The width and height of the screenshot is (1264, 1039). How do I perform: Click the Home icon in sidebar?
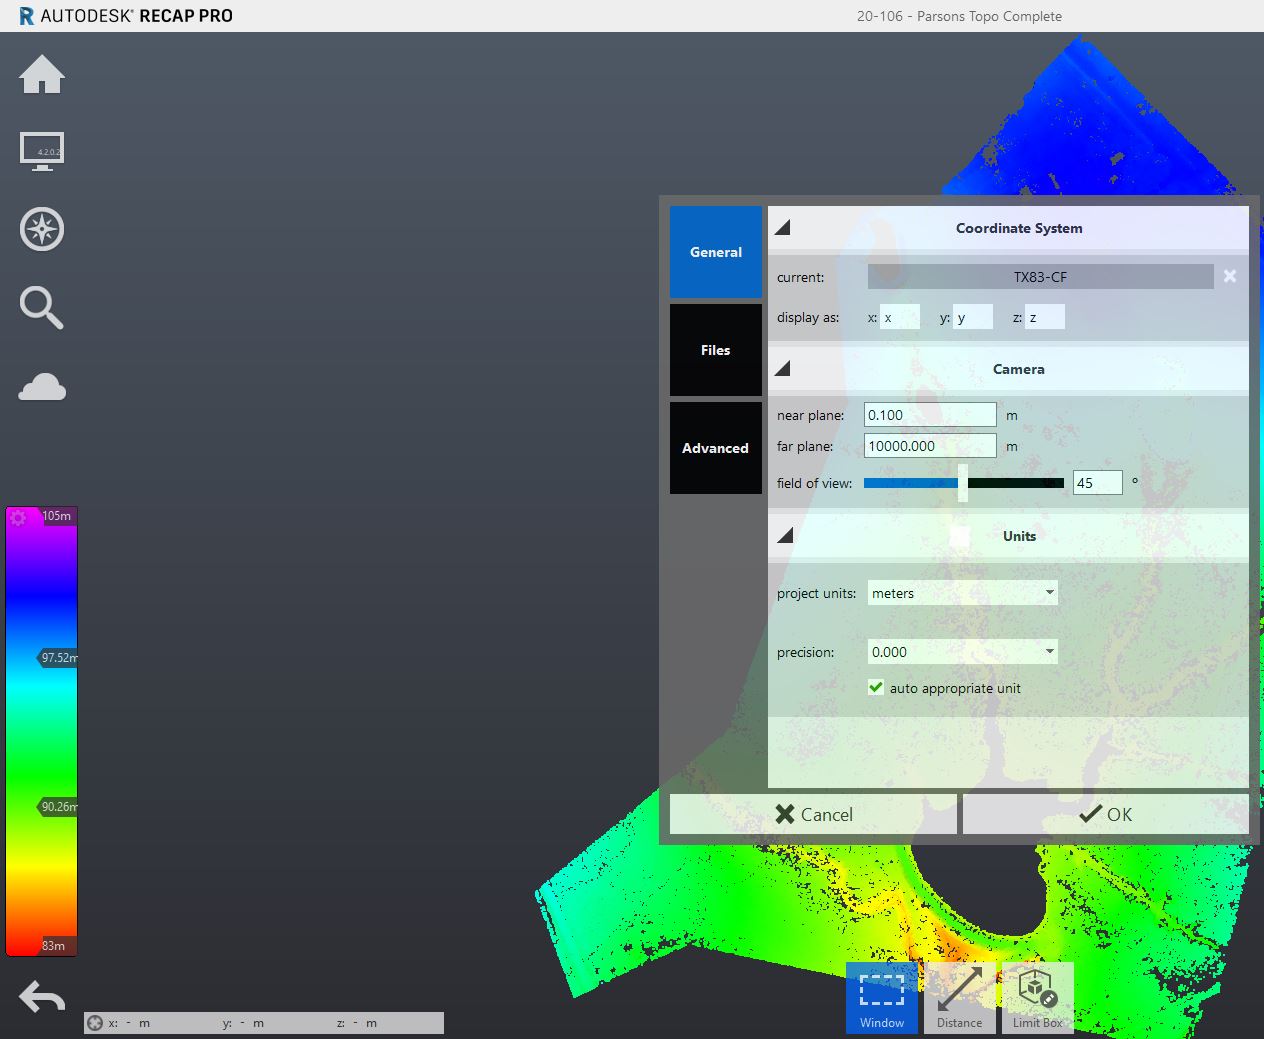(41, 74)
